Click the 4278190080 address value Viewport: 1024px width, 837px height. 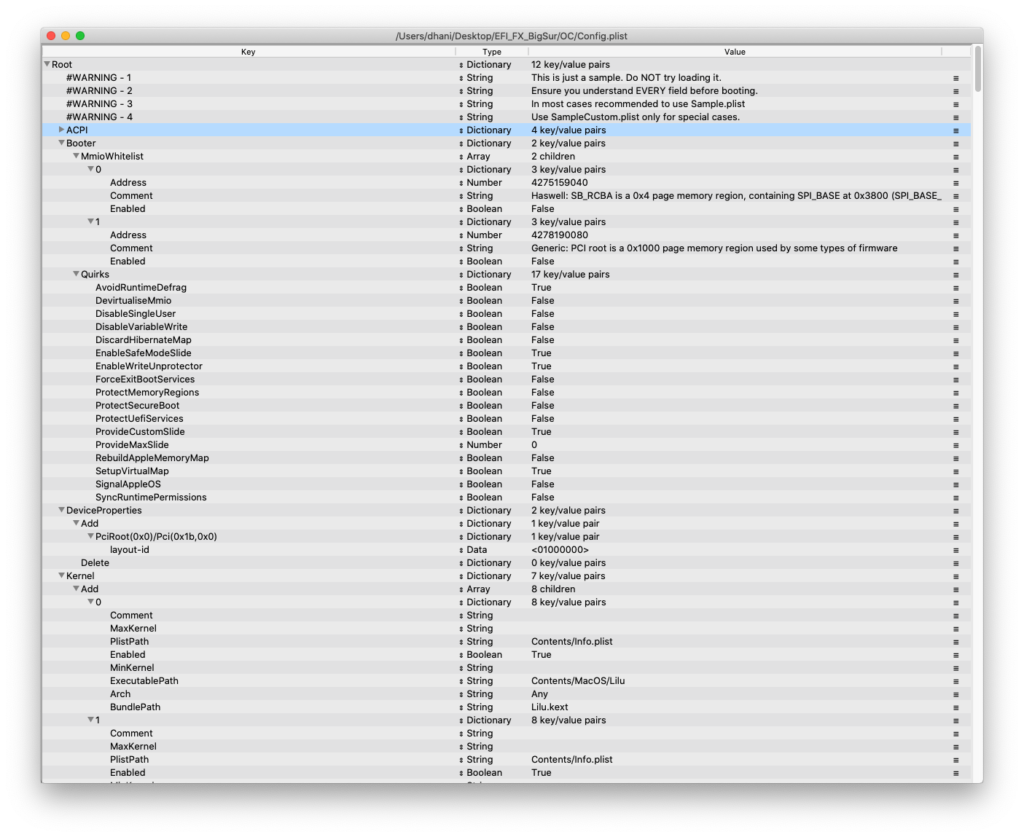[560, 235]
